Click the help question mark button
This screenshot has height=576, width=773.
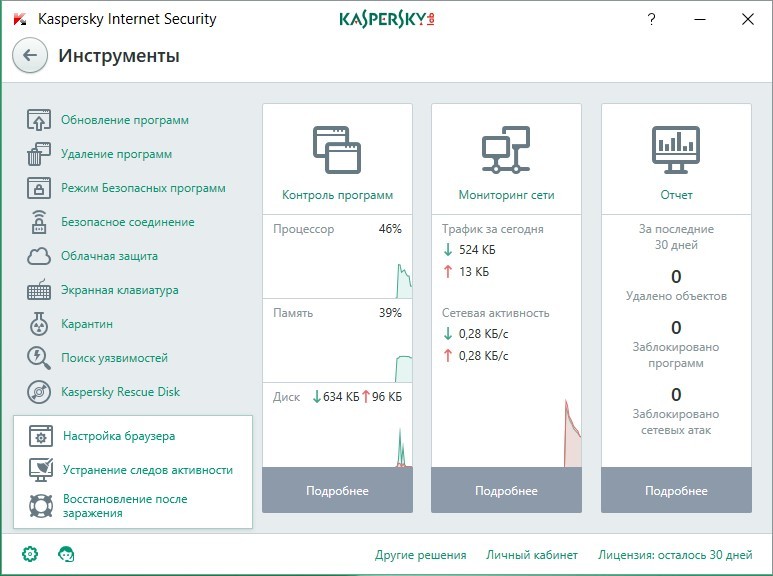click(651, 19)
